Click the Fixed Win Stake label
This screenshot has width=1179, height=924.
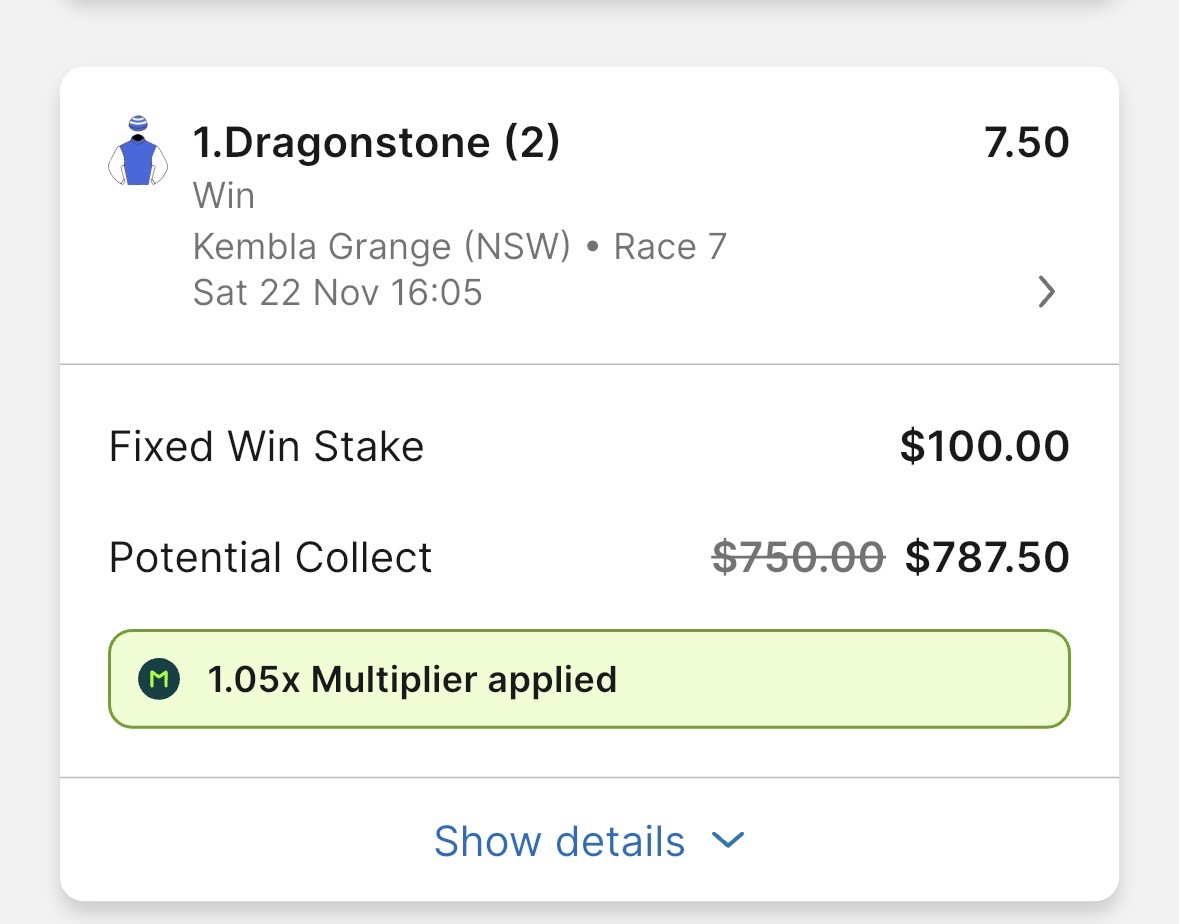point(266,446)
